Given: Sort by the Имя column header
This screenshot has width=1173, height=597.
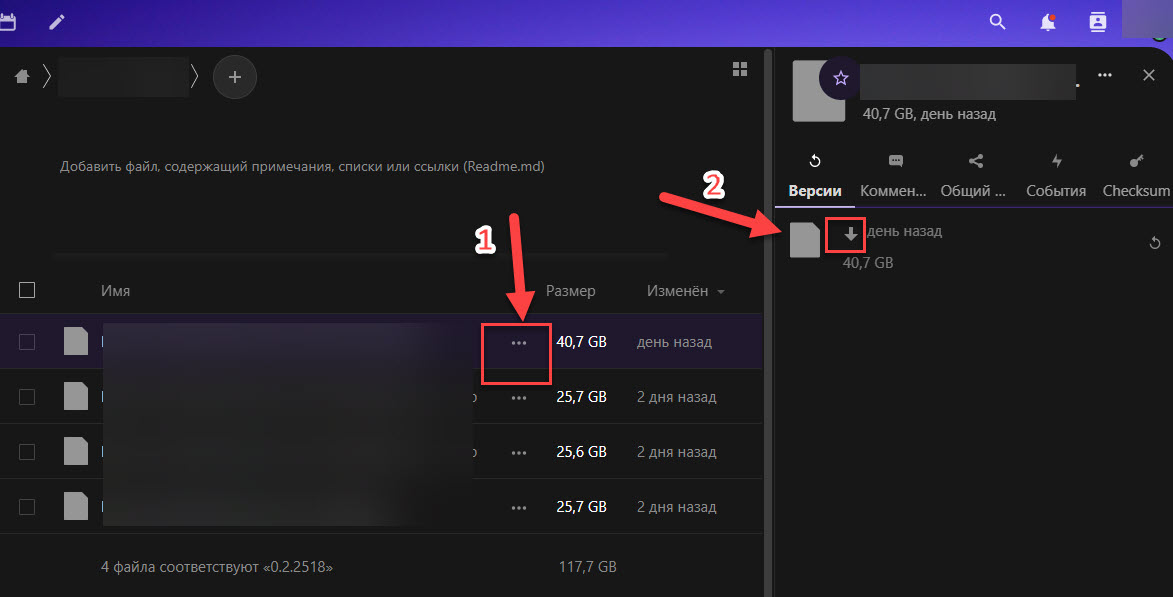Looking at the screenshot, I should tap(115, 291).
